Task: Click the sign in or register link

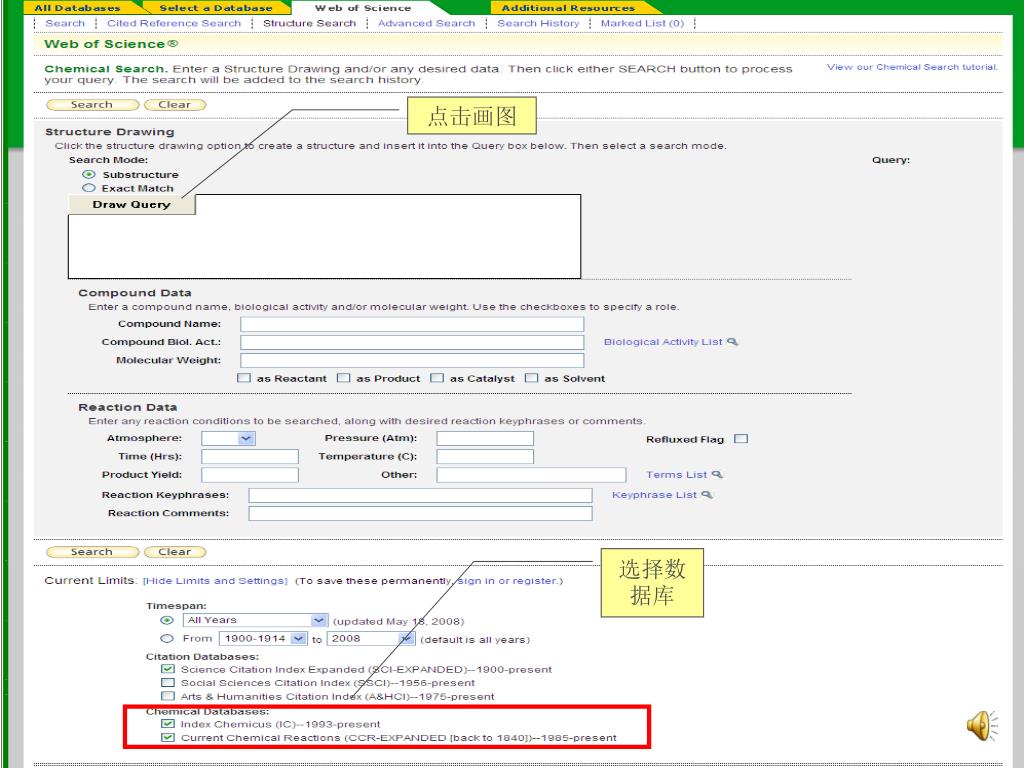Action: pos(507,581)
